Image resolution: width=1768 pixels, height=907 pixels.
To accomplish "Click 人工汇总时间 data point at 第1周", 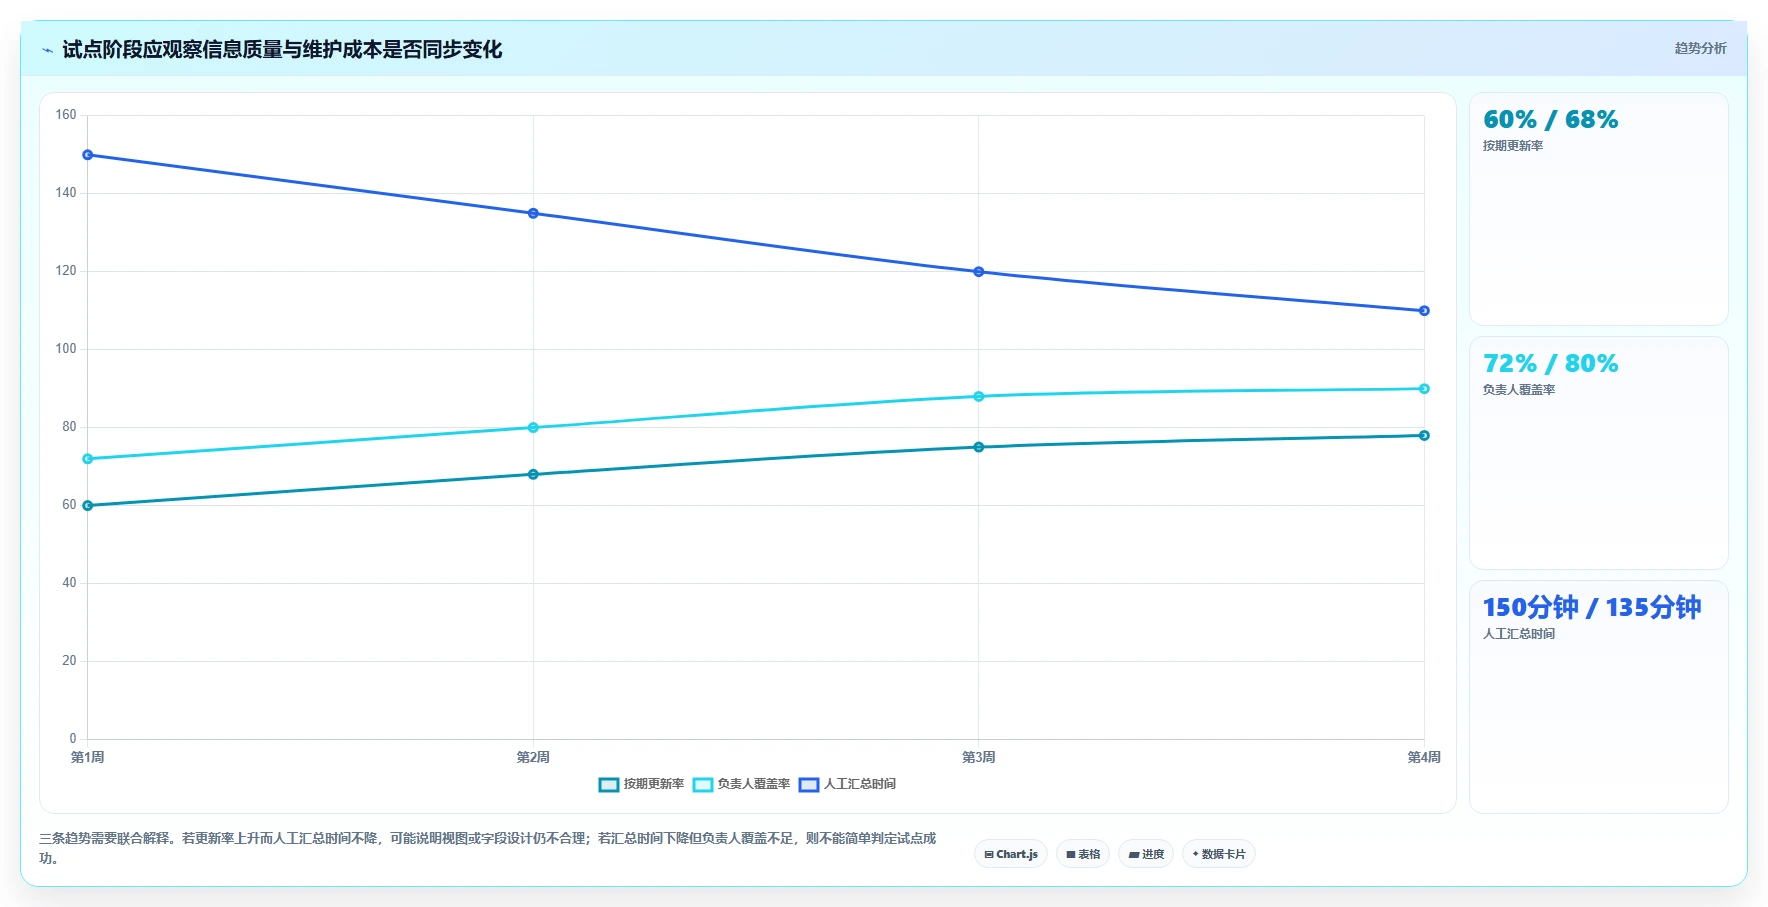I will point(88,155).
